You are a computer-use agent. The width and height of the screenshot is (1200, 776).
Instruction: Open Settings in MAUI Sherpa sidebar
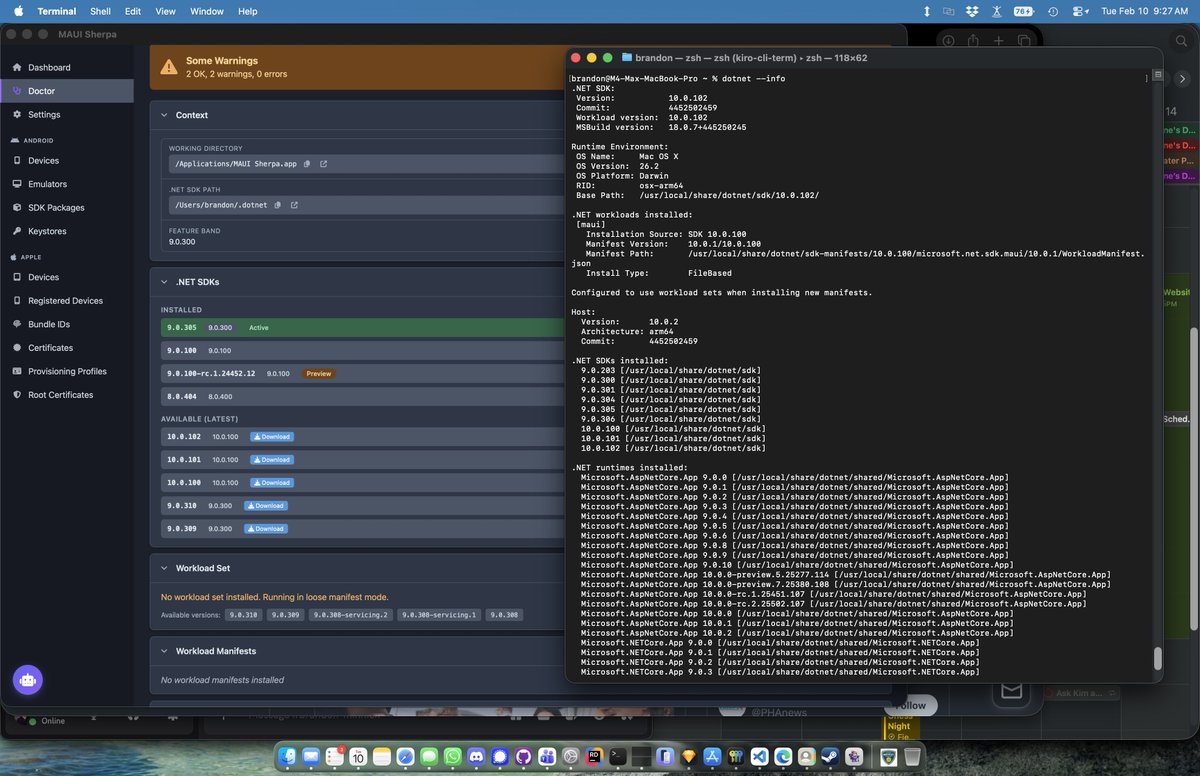click(x=66, y=114)
